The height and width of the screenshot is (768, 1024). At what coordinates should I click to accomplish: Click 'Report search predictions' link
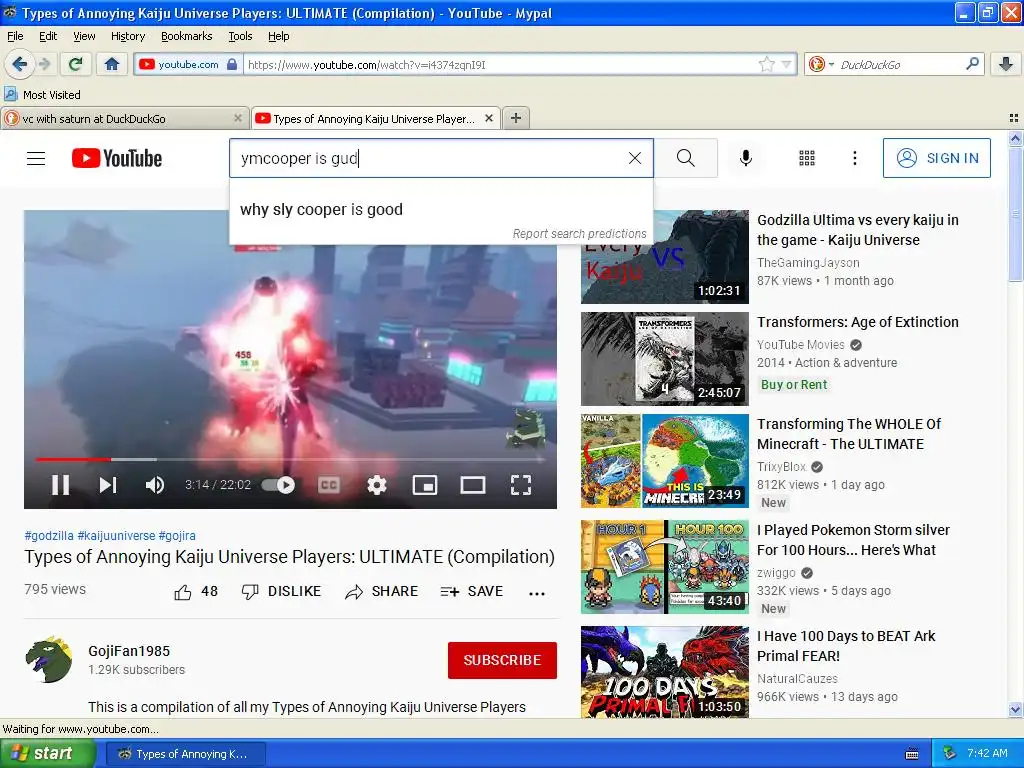tap(579, 234)
